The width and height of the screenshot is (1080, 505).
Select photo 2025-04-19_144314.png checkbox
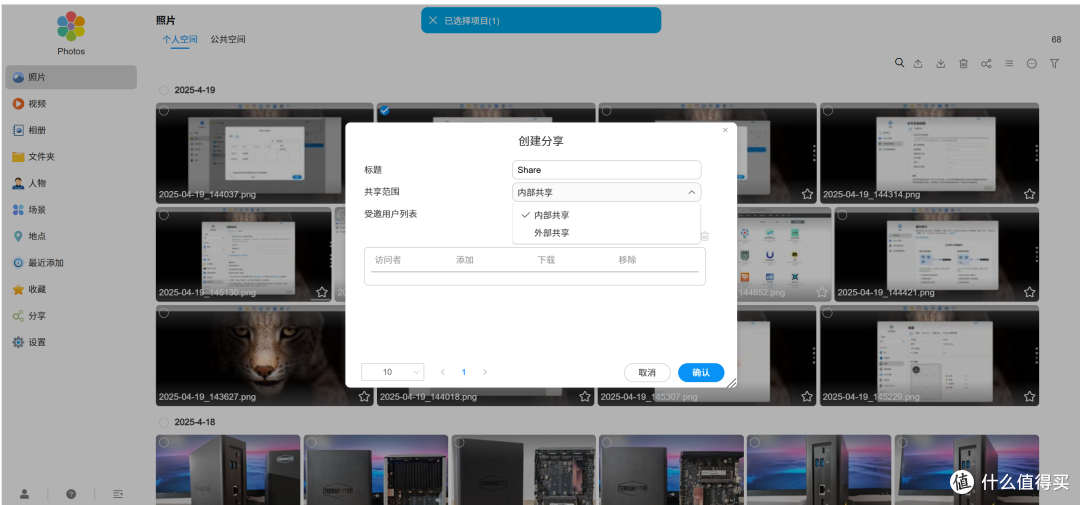pos(828,111)
